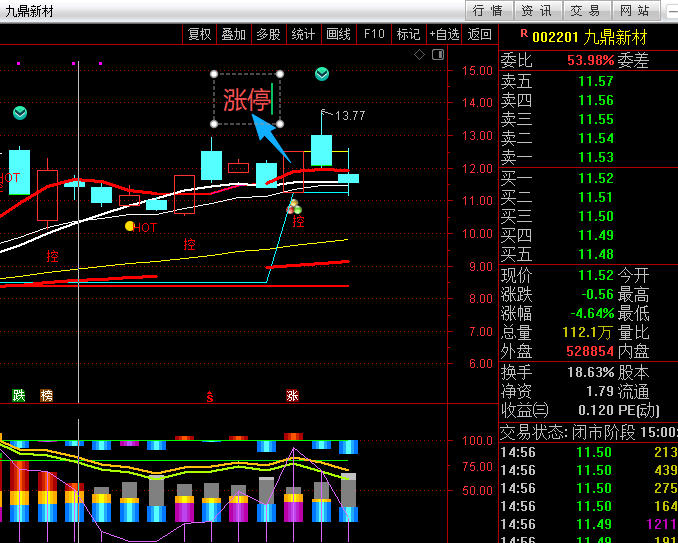This screenshot has height=543, width=678.
Task: Switch to the 交易 tab
Action: click(x=585, y=11)
